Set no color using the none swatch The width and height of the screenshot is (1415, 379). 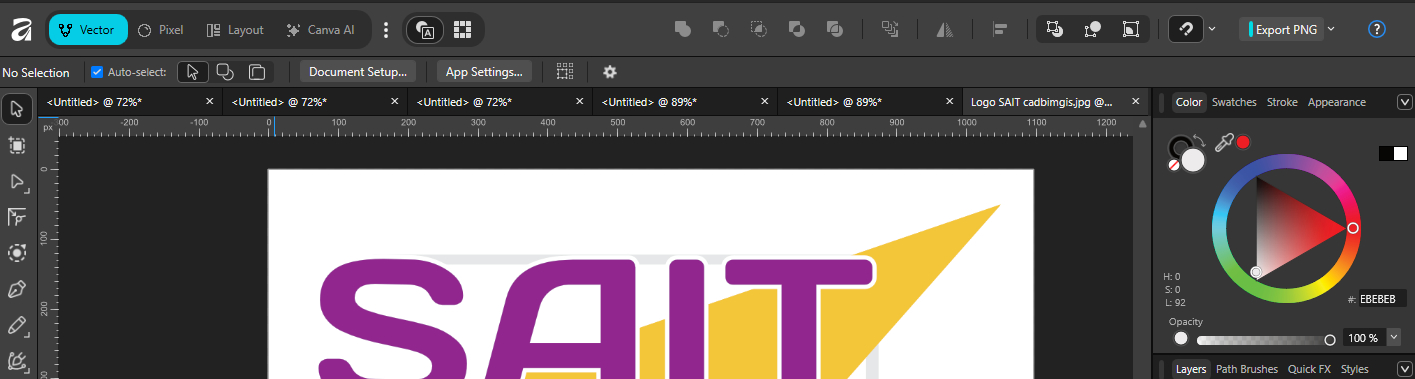[1174, 164]
